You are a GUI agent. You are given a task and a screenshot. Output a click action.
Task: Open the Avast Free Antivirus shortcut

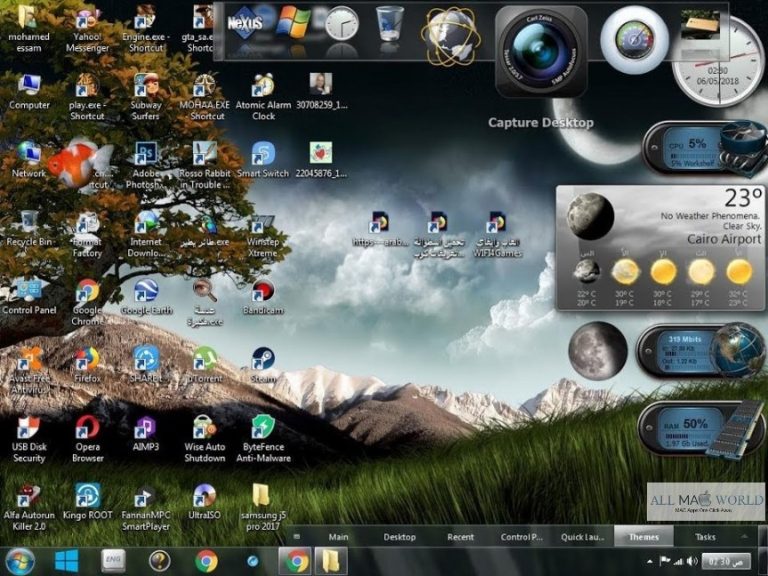click(x=29, y=359)
